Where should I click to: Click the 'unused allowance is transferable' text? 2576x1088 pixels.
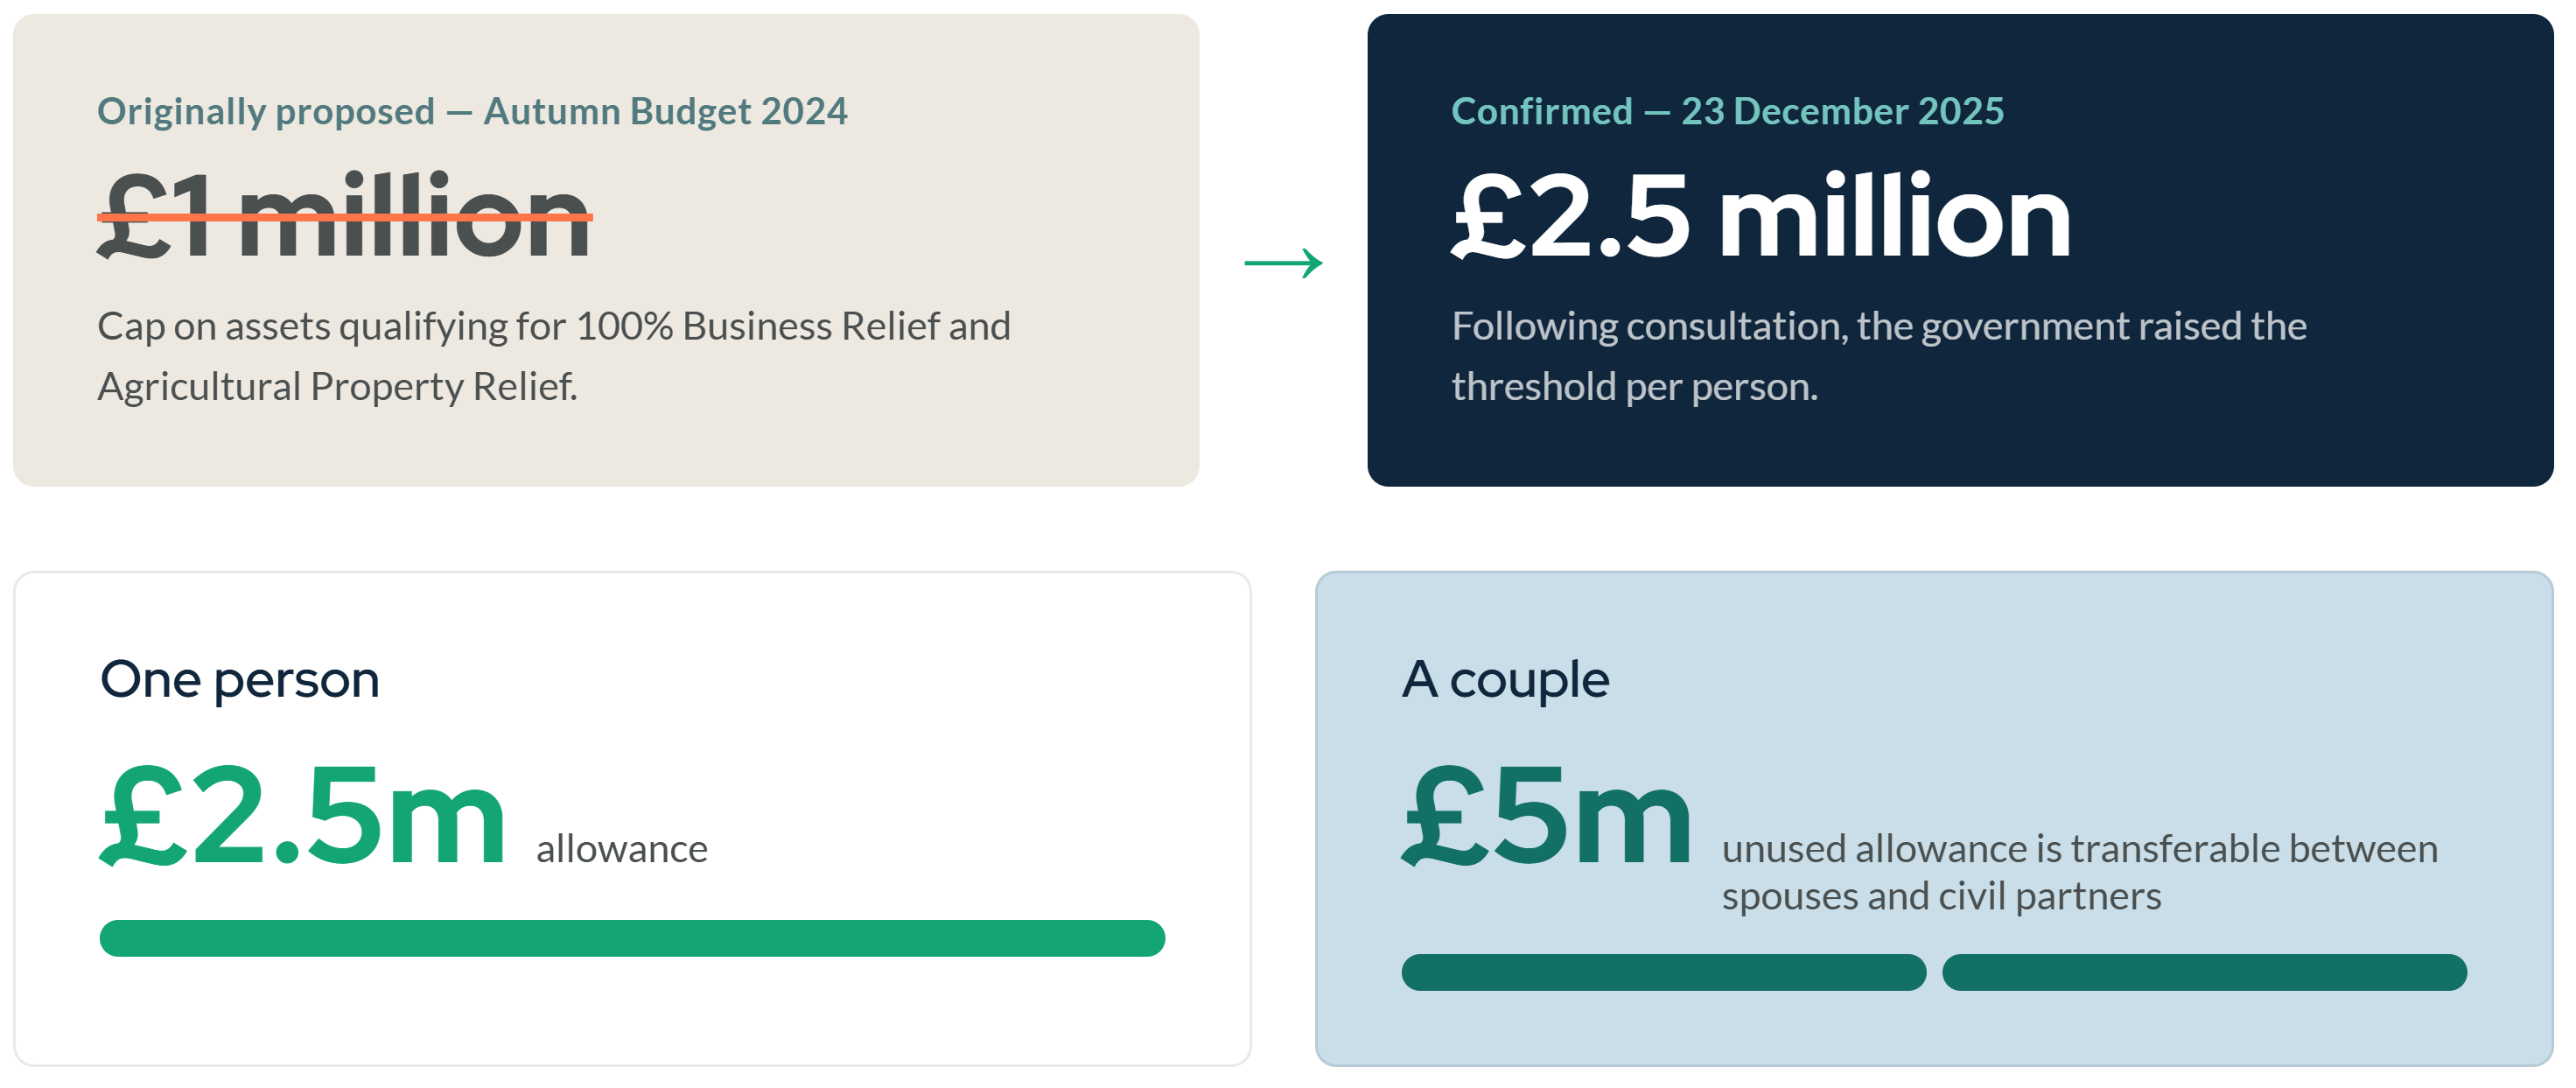[x=2080, y=872]
